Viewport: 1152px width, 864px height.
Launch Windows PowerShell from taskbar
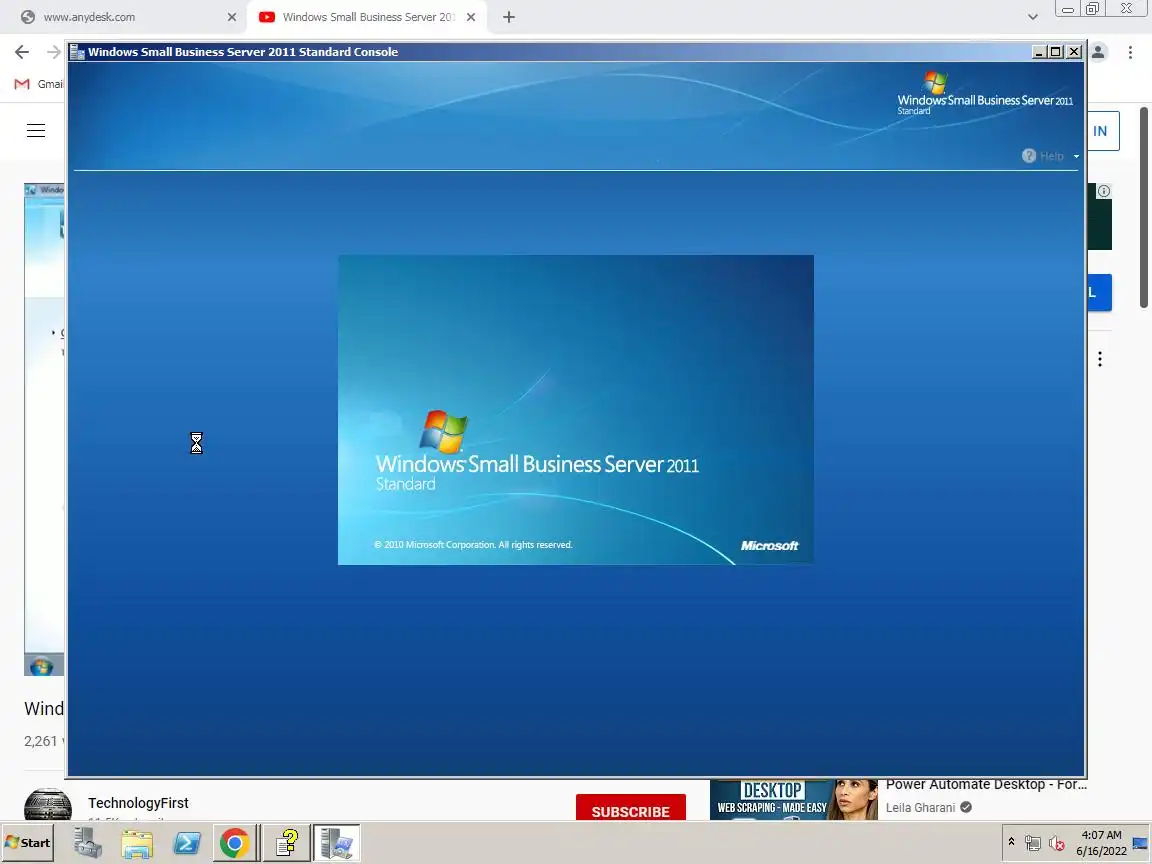coord(187,843)
